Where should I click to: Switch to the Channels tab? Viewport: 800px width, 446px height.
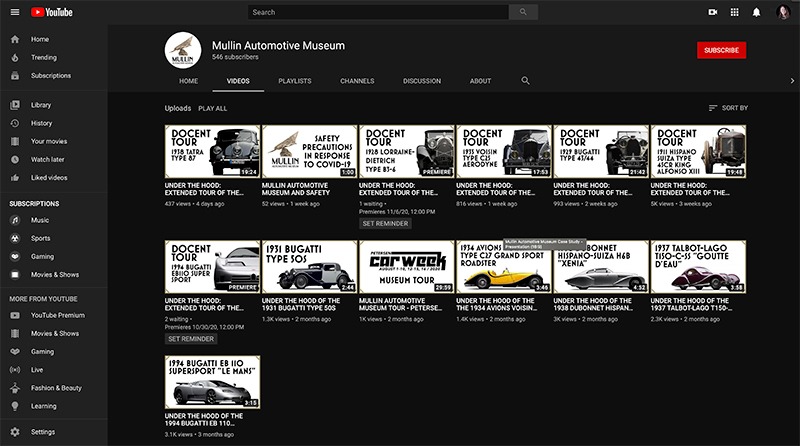[357, 81]
